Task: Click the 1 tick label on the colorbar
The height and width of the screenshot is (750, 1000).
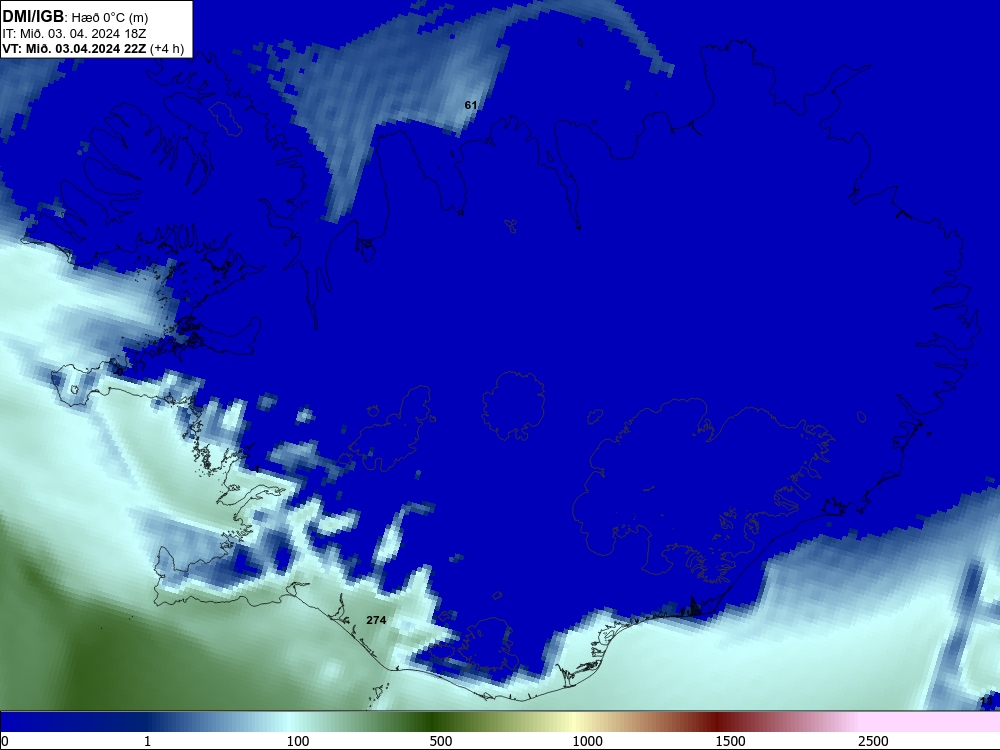Action: (x=147, y=741)
